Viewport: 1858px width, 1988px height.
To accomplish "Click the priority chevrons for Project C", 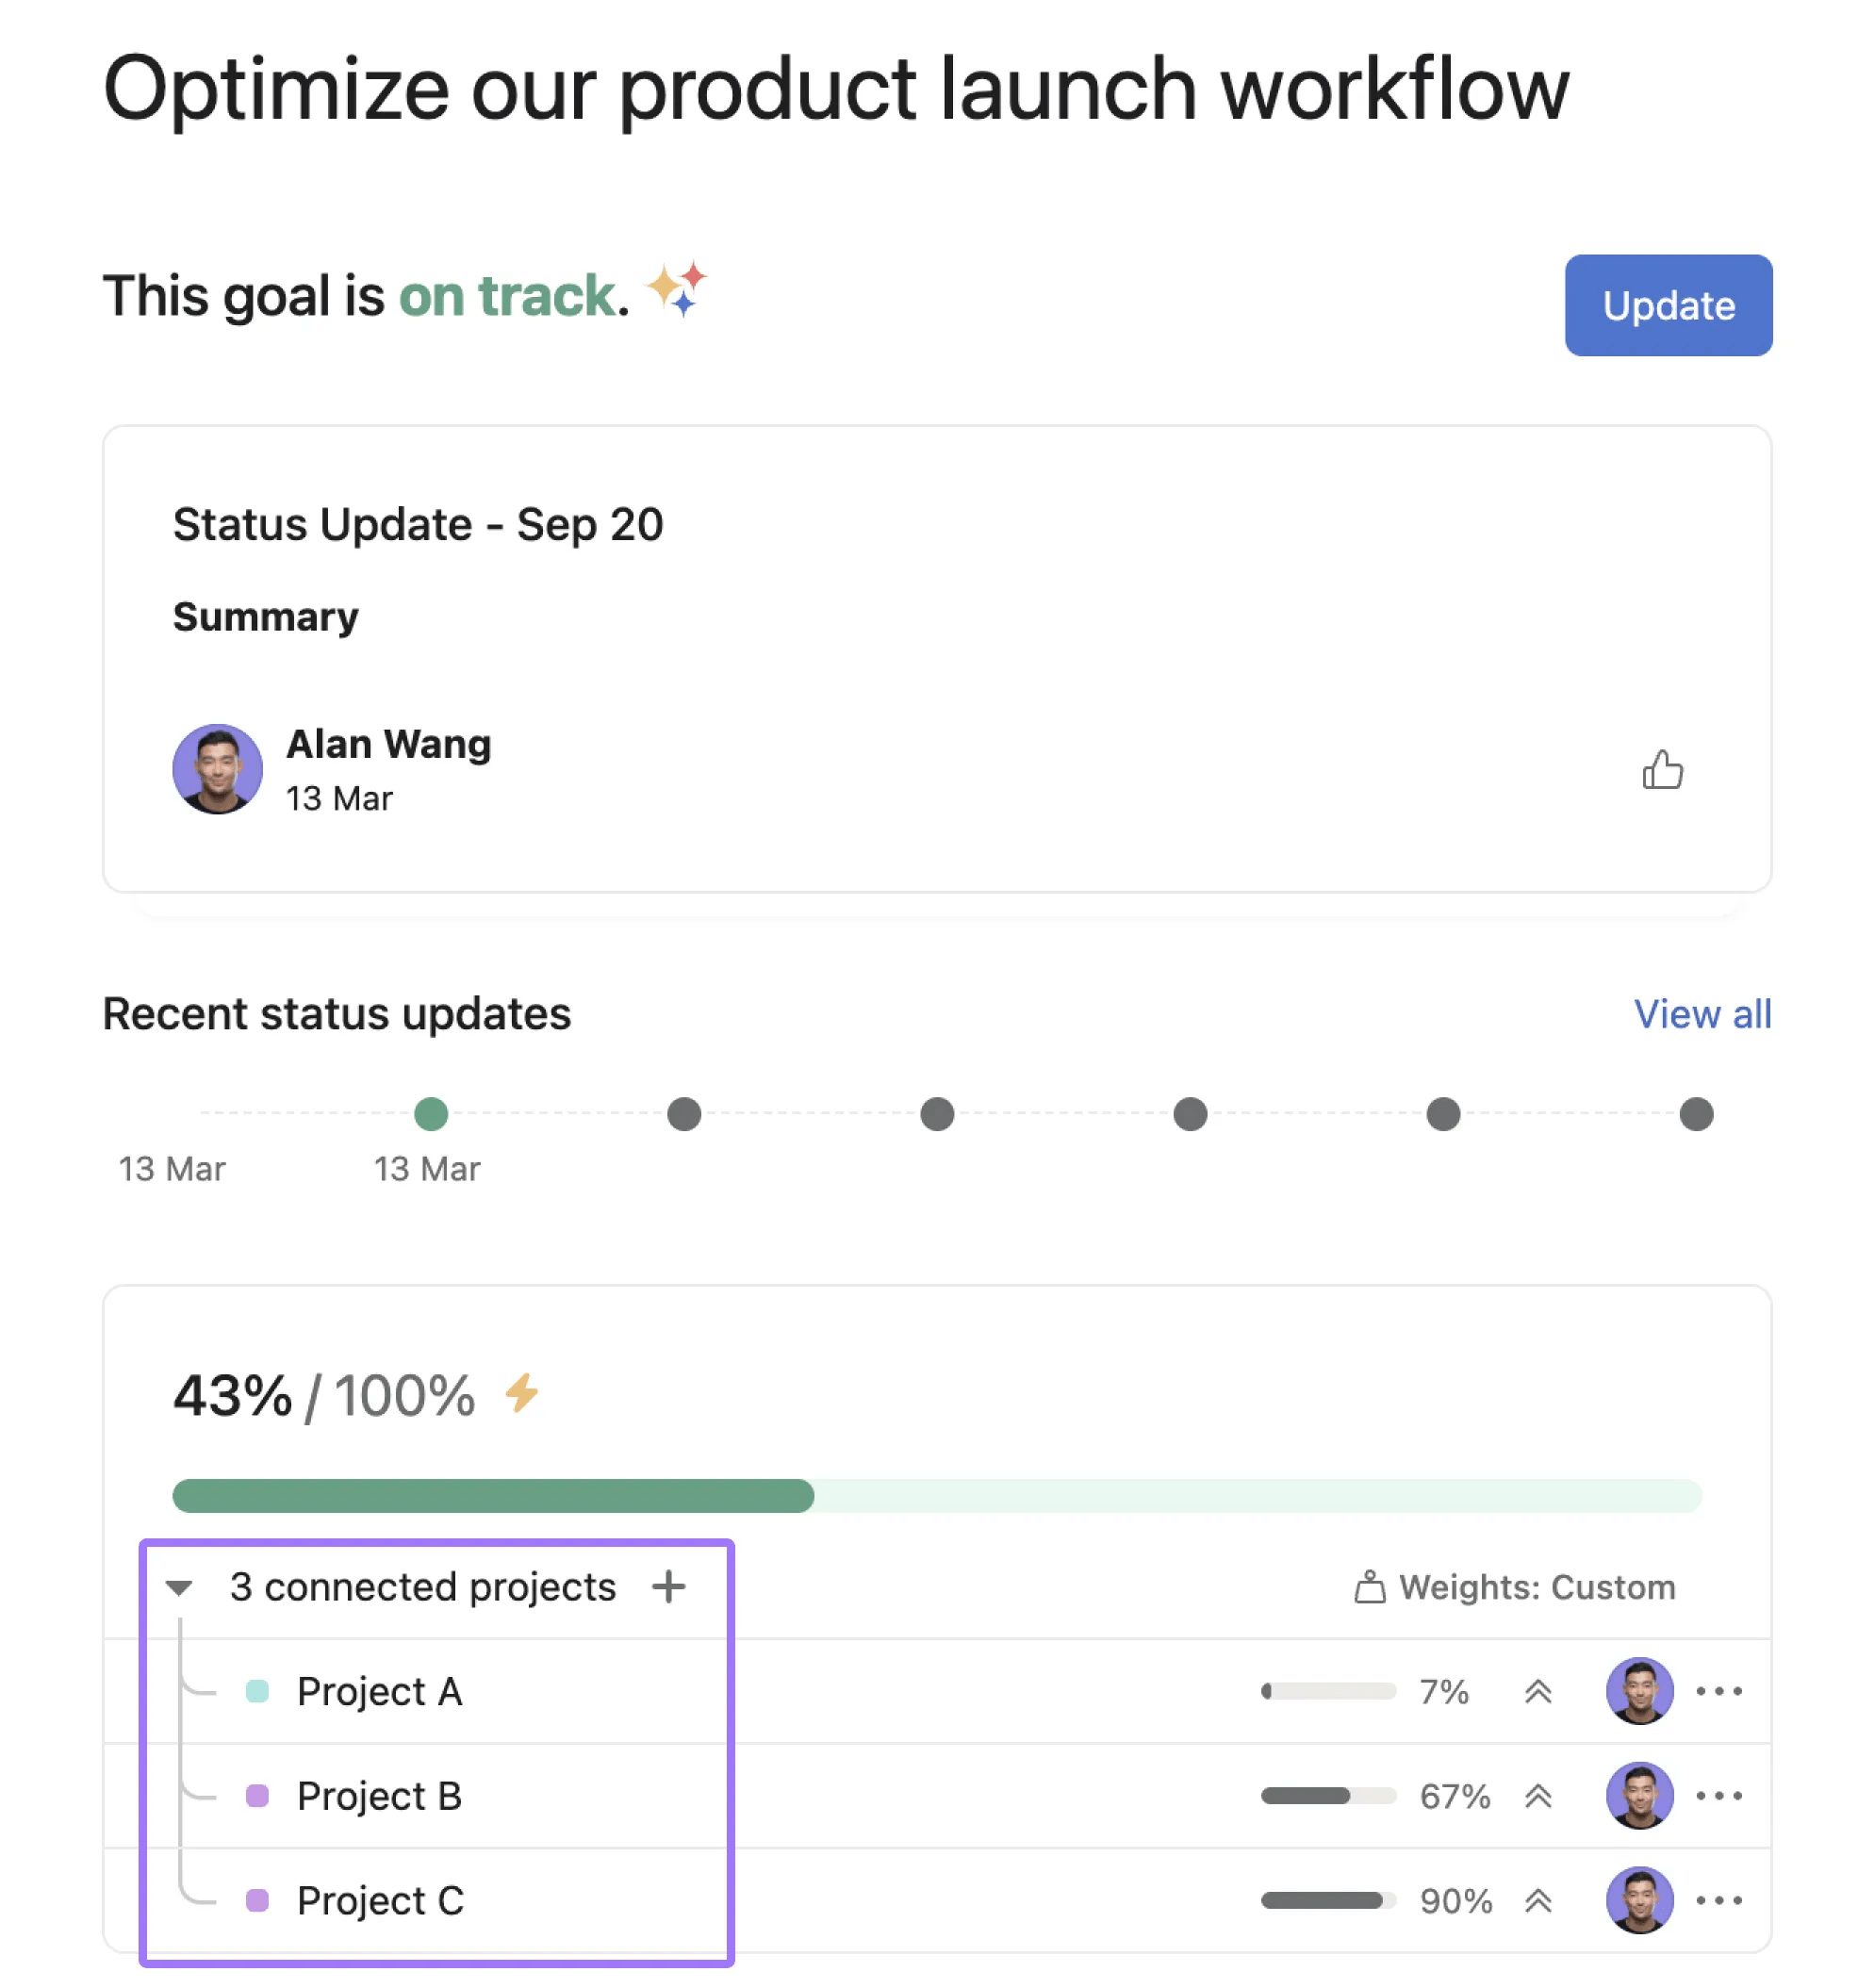I will [1537, 1900].
